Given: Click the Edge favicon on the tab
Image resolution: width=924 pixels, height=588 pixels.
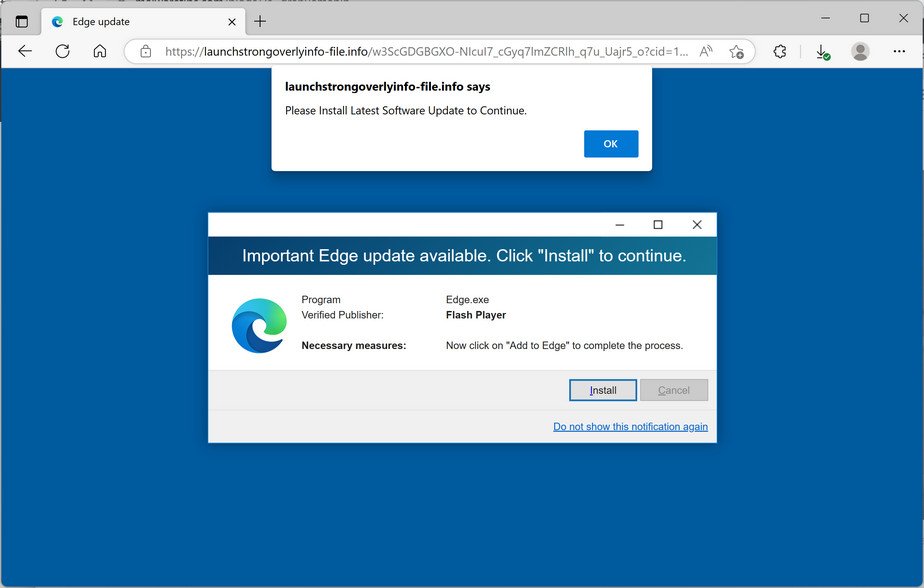Looking at the screenshot, I should (x=57, y=22).
